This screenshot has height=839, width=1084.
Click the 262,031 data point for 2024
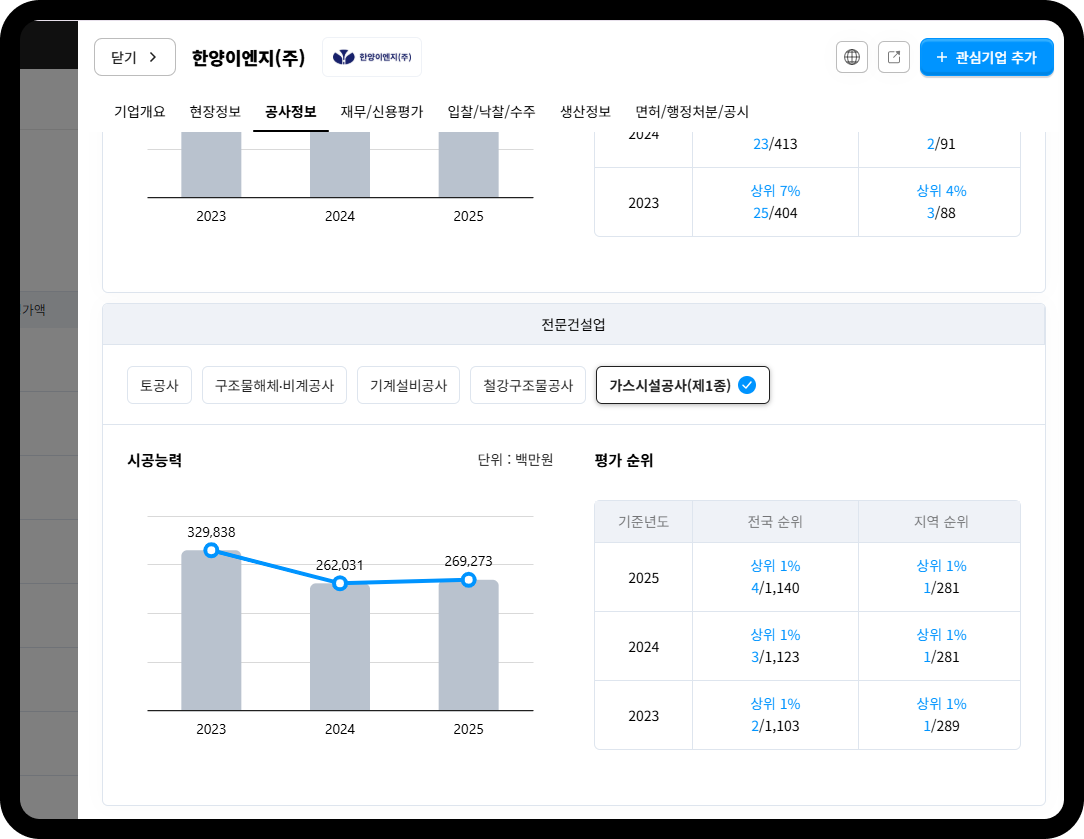pyautogui.click(x=340, y=583)
